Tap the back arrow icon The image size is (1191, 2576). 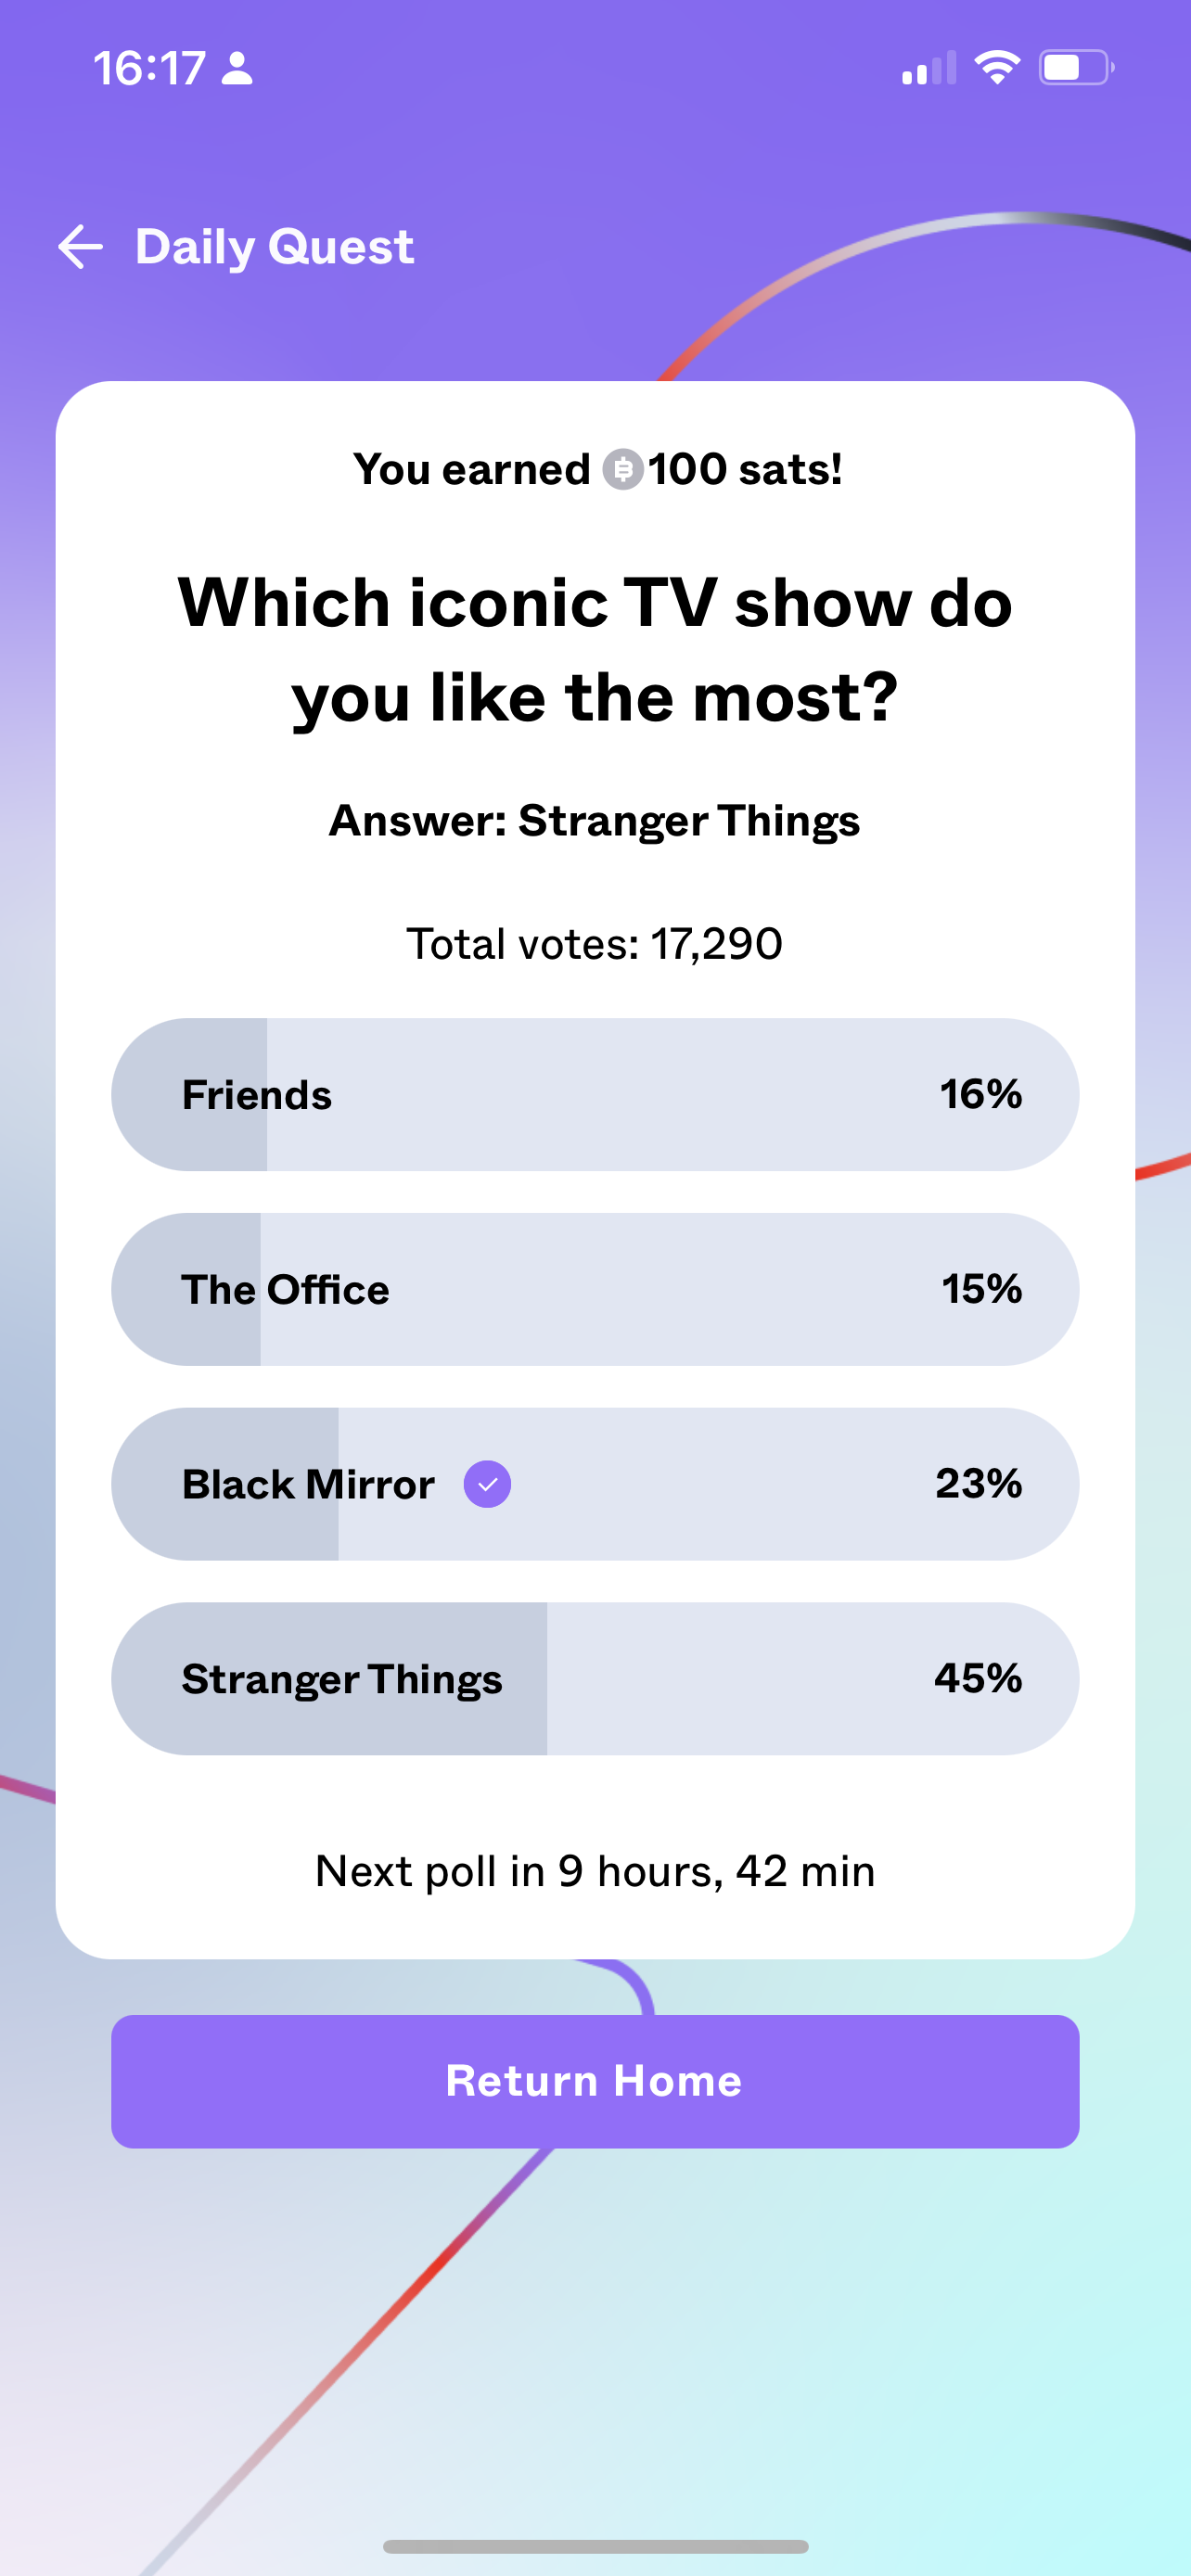coord(81,247)
